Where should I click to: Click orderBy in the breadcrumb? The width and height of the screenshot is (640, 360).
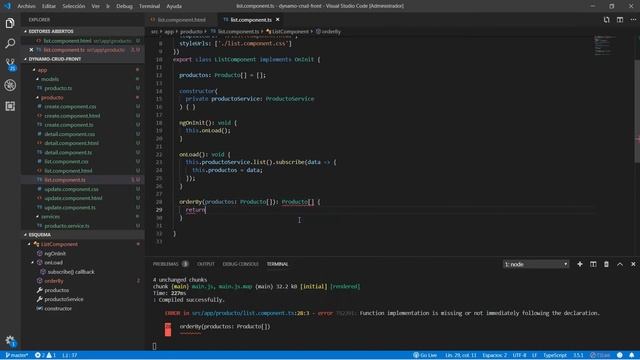(x=331, y=31)
